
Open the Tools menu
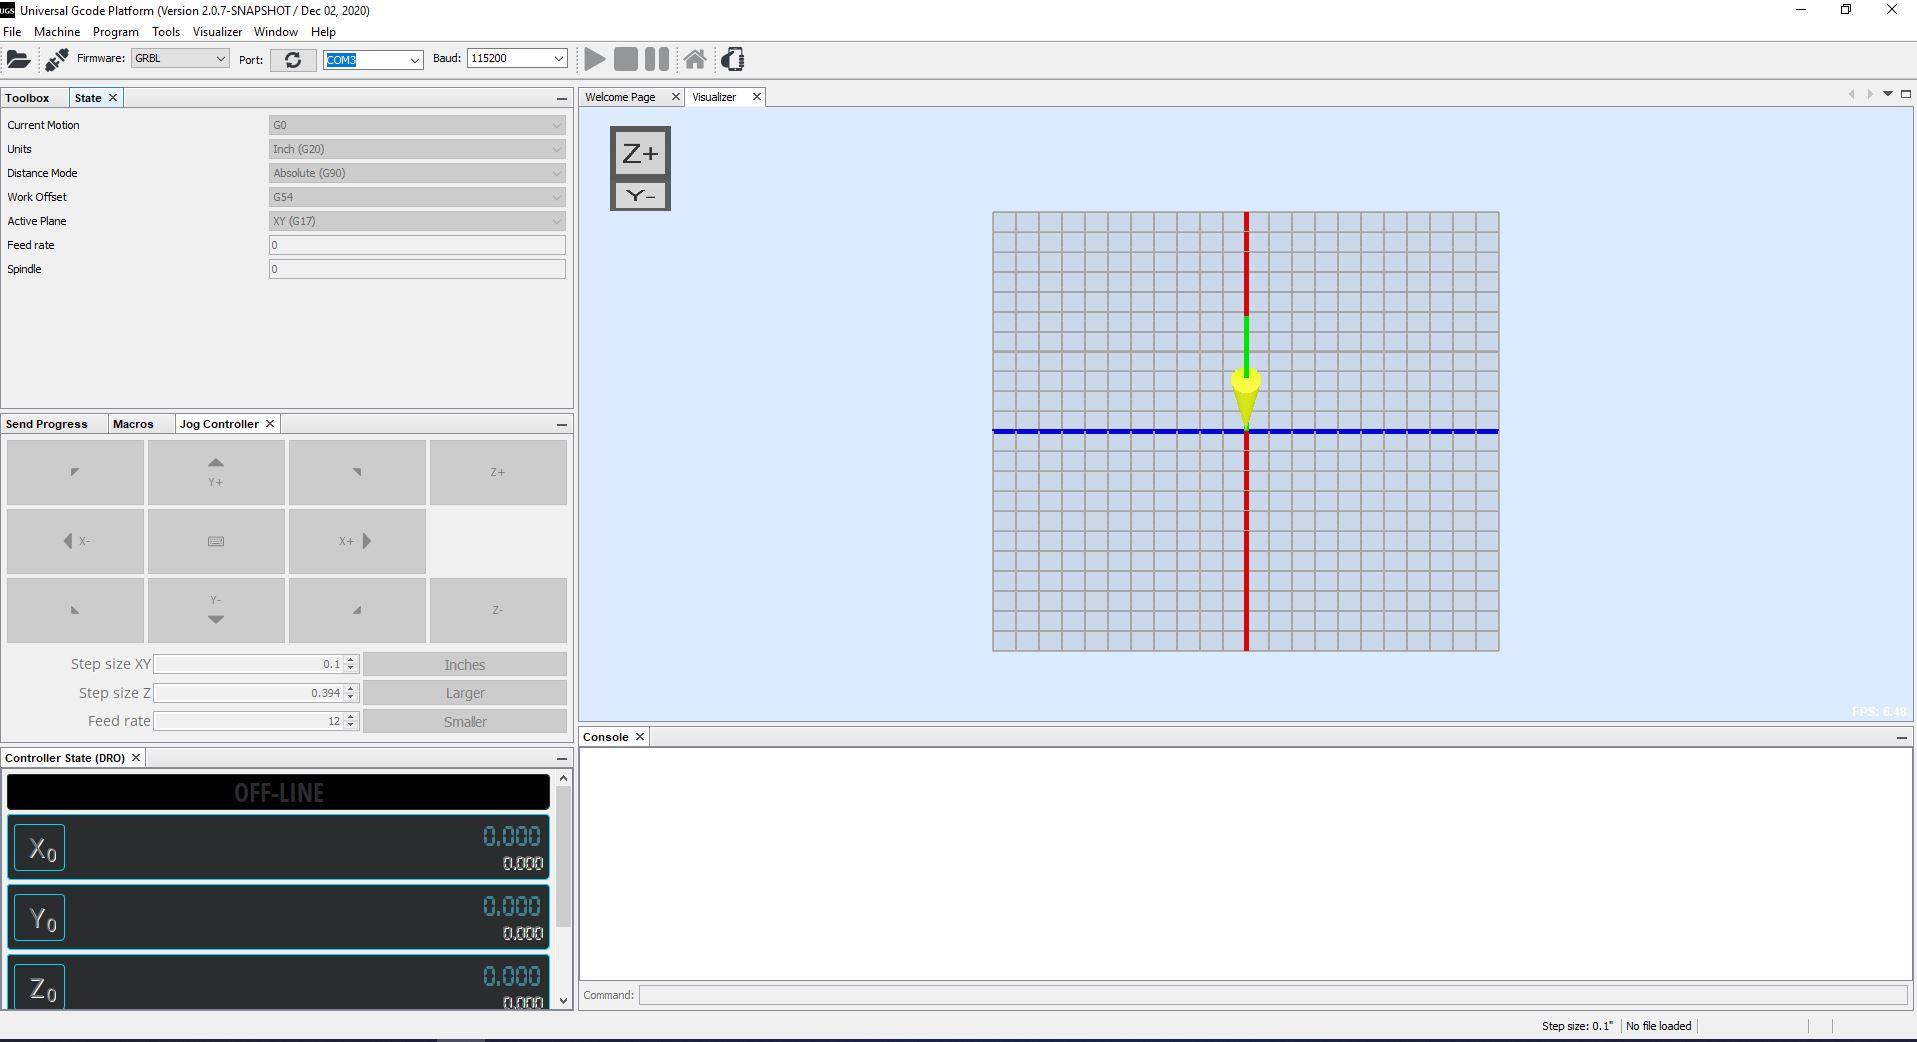click(x=166, y=32)
